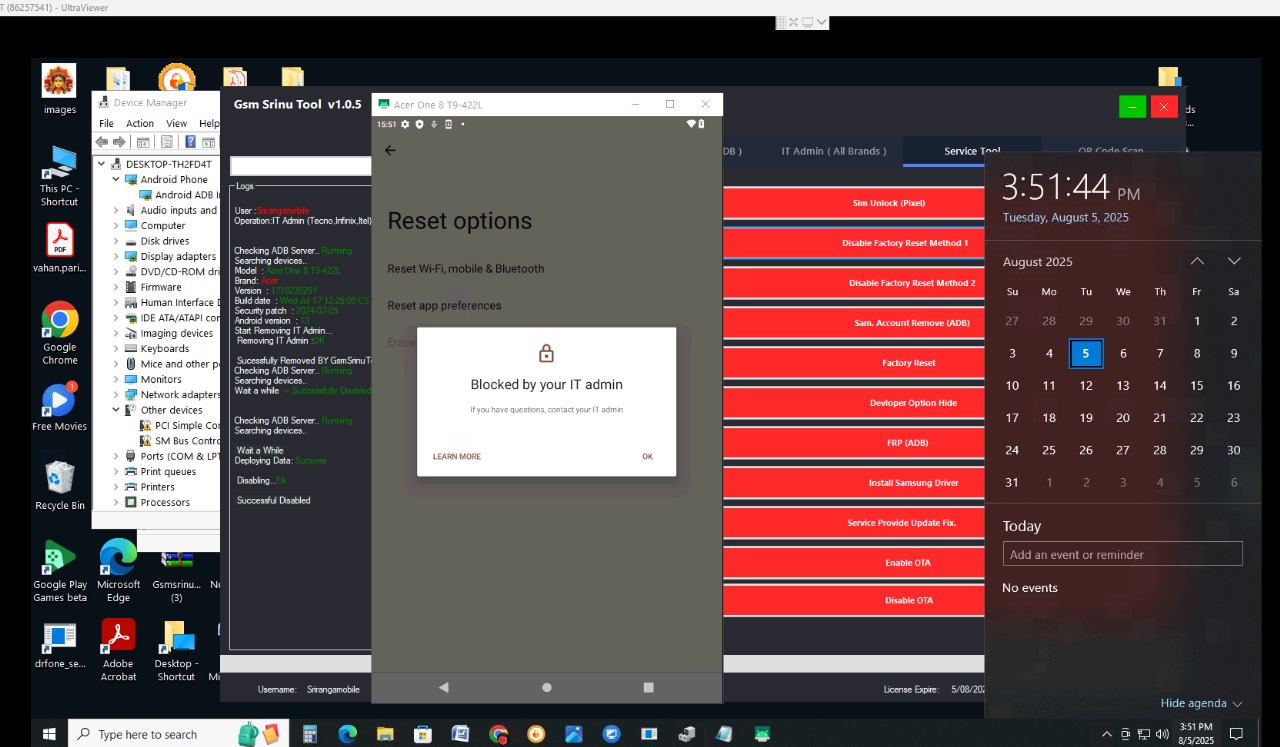Viewport: 1280px width, 747px height.
Task: Click the Add an event or reminder field
Action: 1122,554
